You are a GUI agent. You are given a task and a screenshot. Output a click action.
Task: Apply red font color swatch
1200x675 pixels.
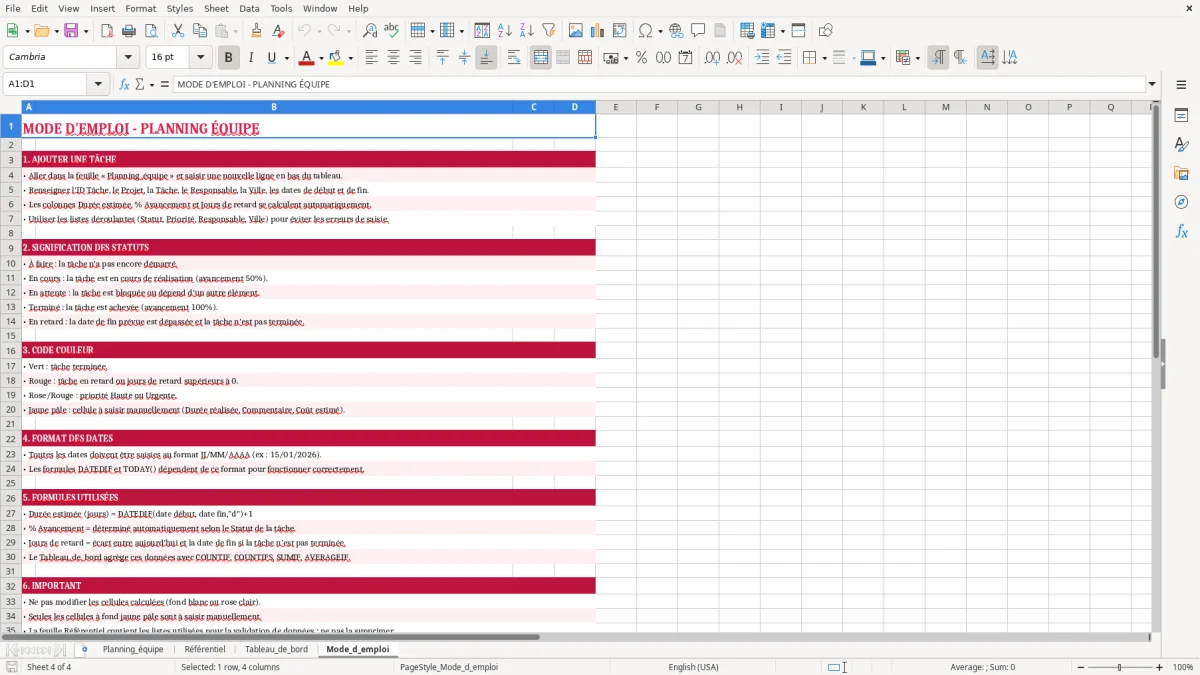306,58
